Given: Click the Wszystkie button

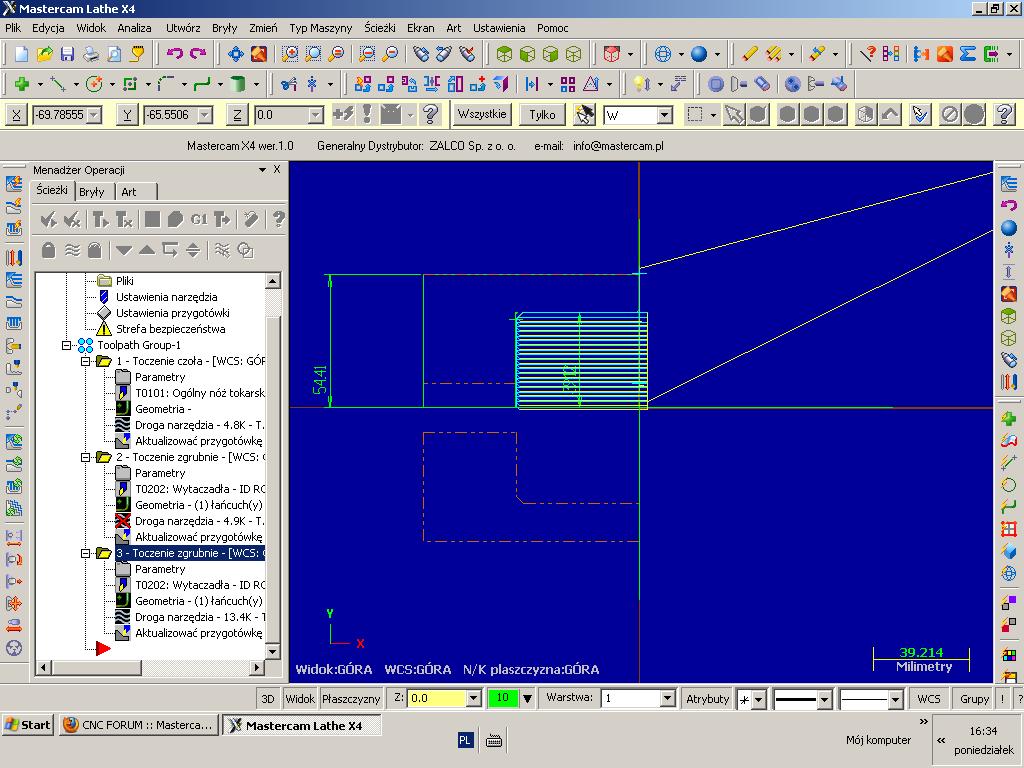Looking at the screenshot, I should pyautogui.click(x=481, y=114).
